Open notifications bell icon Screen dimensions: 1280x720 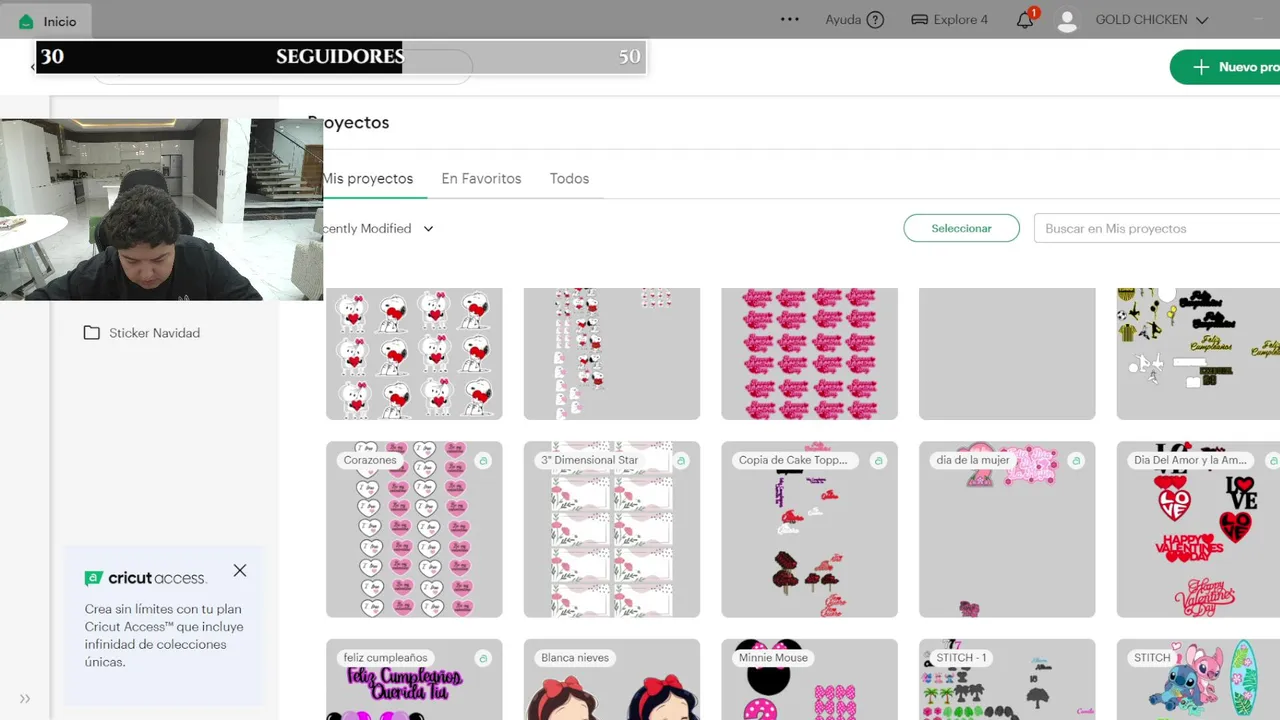(x=1025, y=20)
